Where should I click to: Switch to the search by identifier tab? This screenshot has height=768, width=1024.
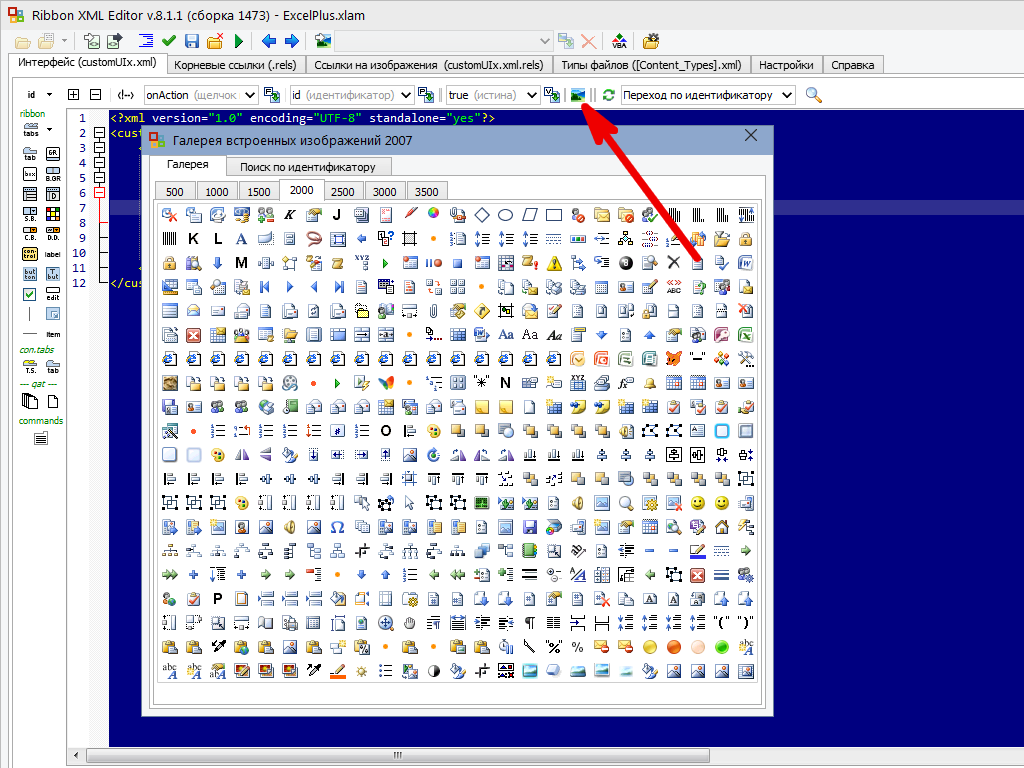click(307, 167)
